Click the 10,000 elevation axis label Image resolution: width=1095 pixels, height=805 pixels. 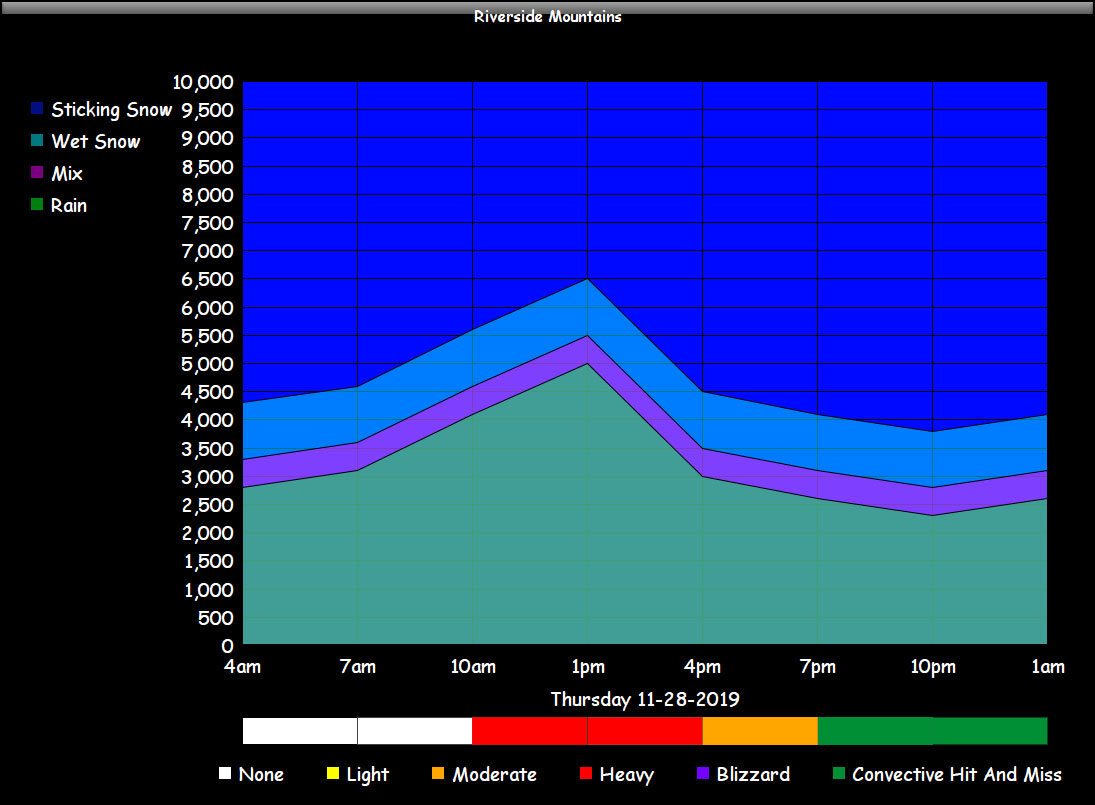coord(204,82)
